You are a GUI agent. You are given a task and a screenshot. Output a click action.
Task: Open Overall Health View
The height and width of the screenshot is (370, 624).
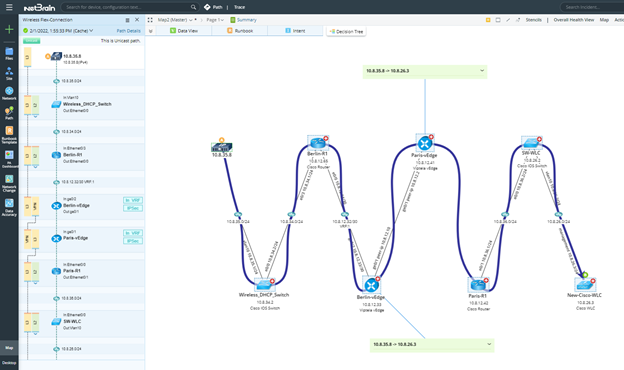[x=574, y=20]
